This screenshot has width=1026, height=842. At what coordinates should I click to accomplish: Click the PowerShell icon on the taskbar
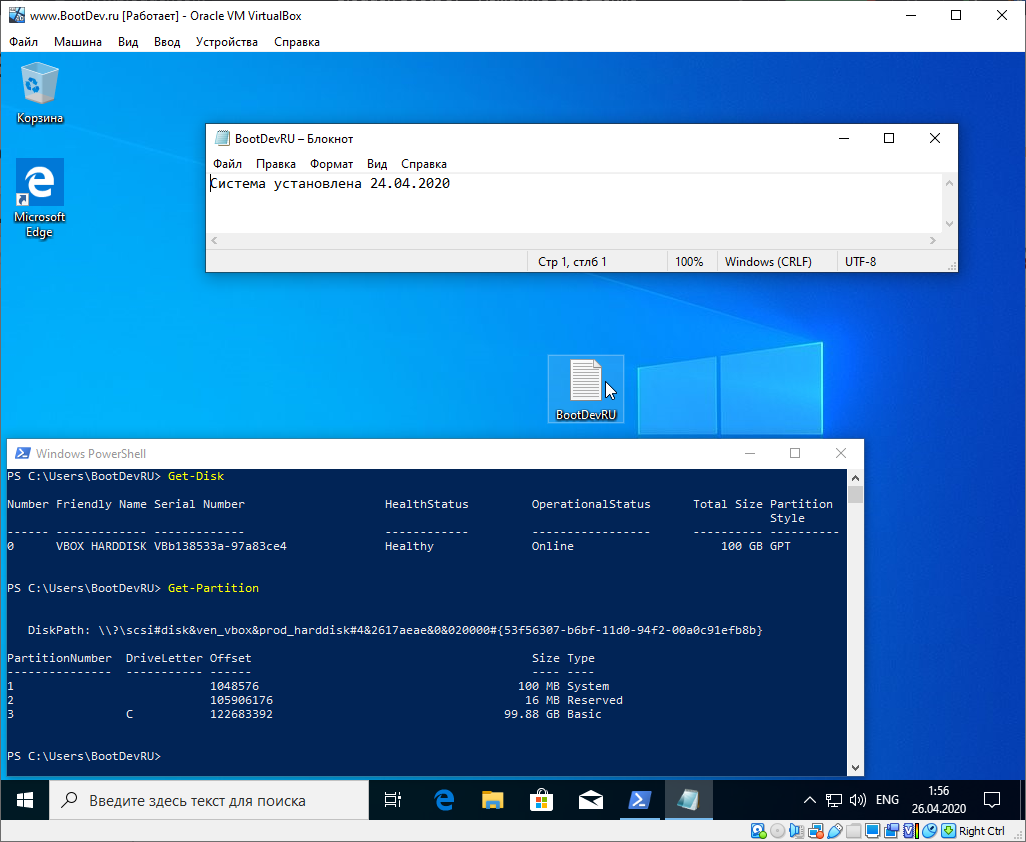tap(640, 800)
